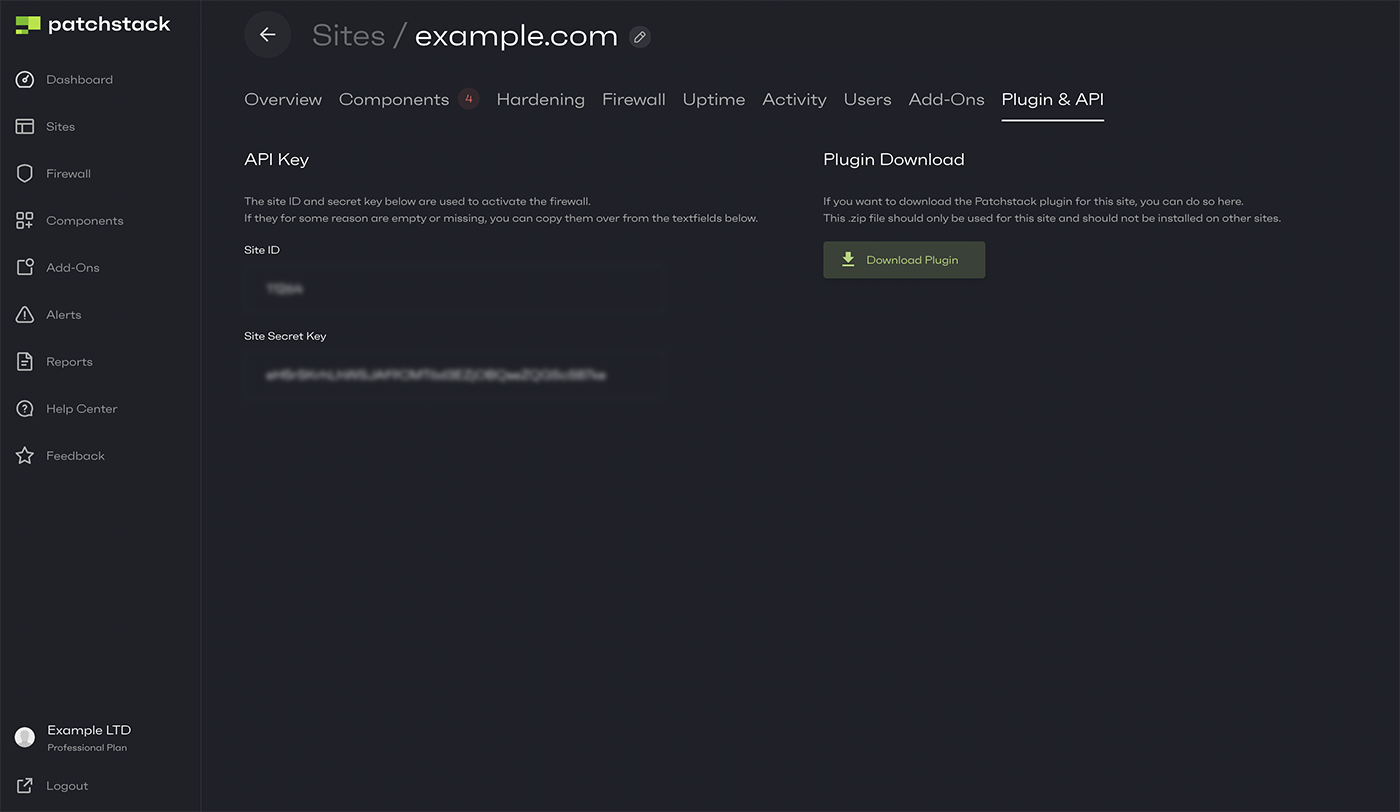Viewport: 1400px width, 812px height.
Task: Open Dashboard from the sidebar
Action: 79,80
